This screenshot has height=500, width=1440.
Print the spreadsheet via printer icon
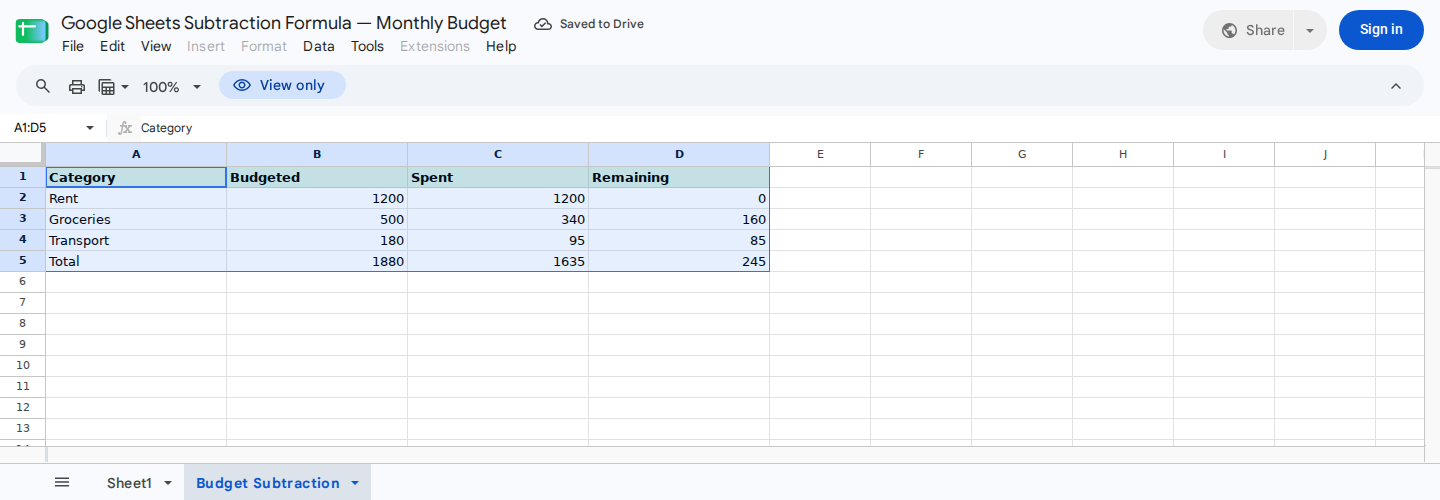coord(77,87)
